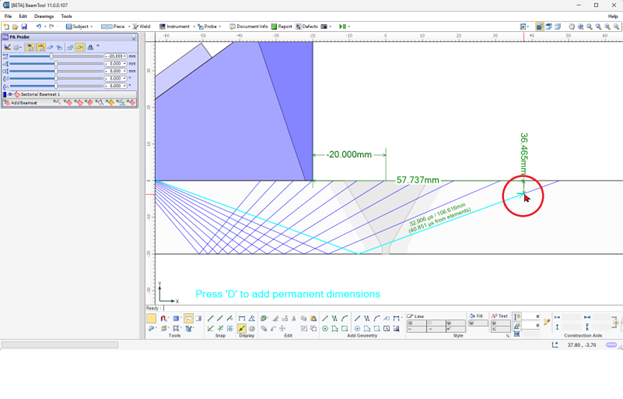
Task: Click the top offset slider handle in PA Probe panel
Action: click(x=51, y=56)
